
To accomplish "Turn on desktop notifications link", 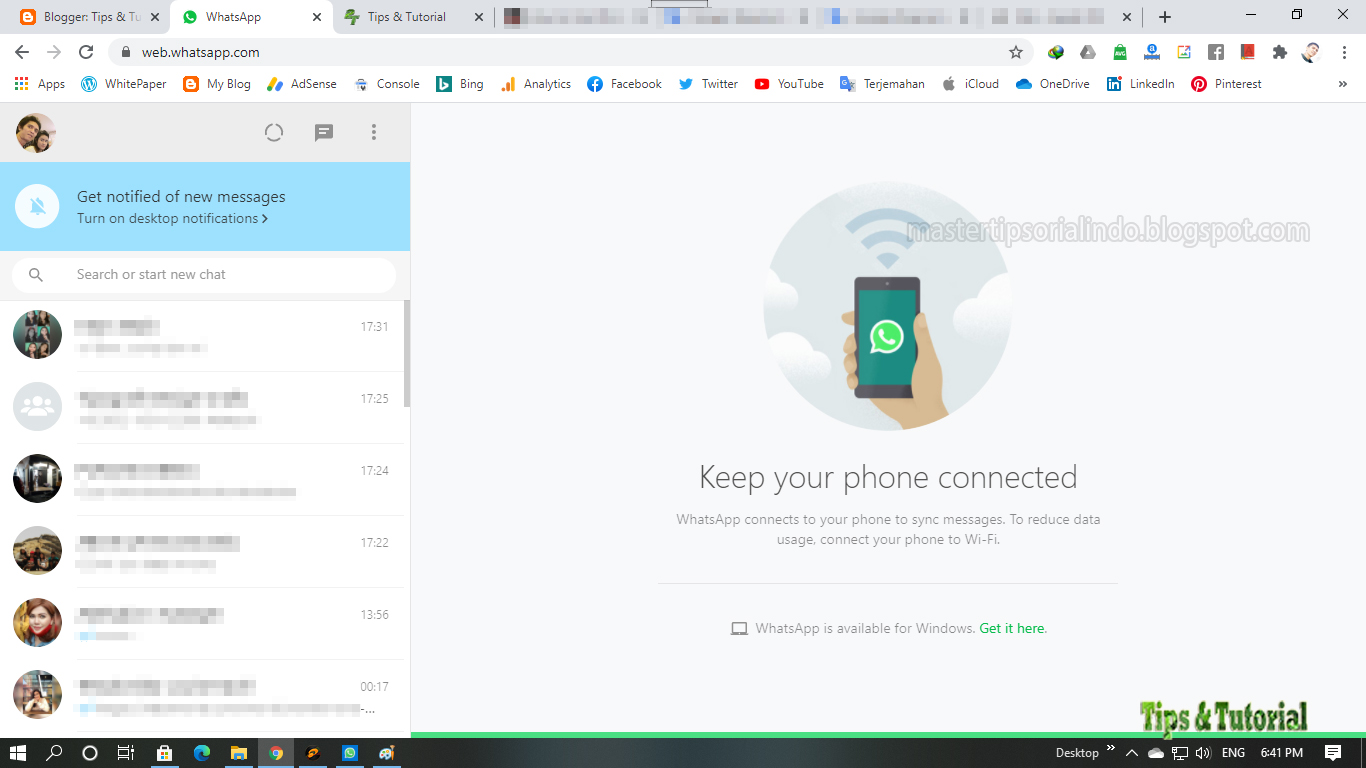I will pyautogui.click(x=172, y=218).
